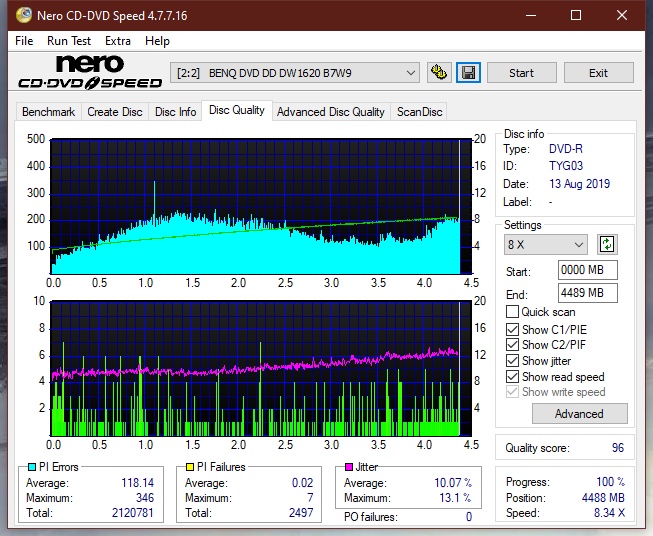Maximize the Nero CD-DVD Speed window
Image resolution: width=653 pixels, height=536 pixels.
coord(576,15)
